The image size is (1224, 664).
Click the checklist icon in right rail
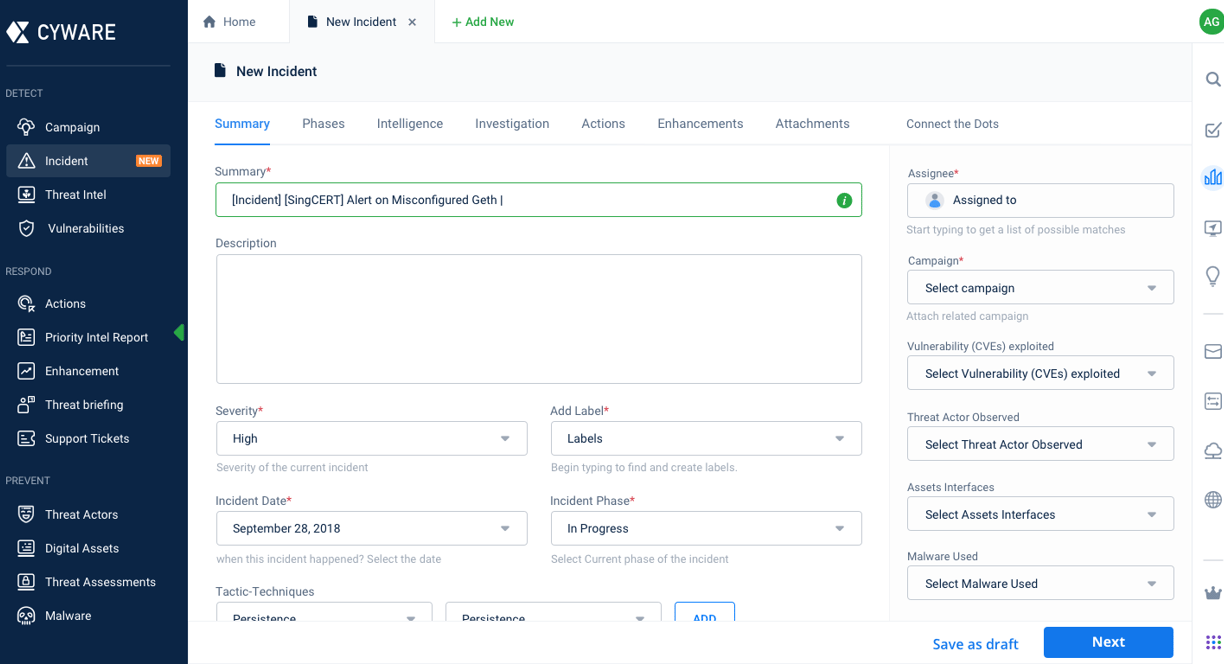1213,130
